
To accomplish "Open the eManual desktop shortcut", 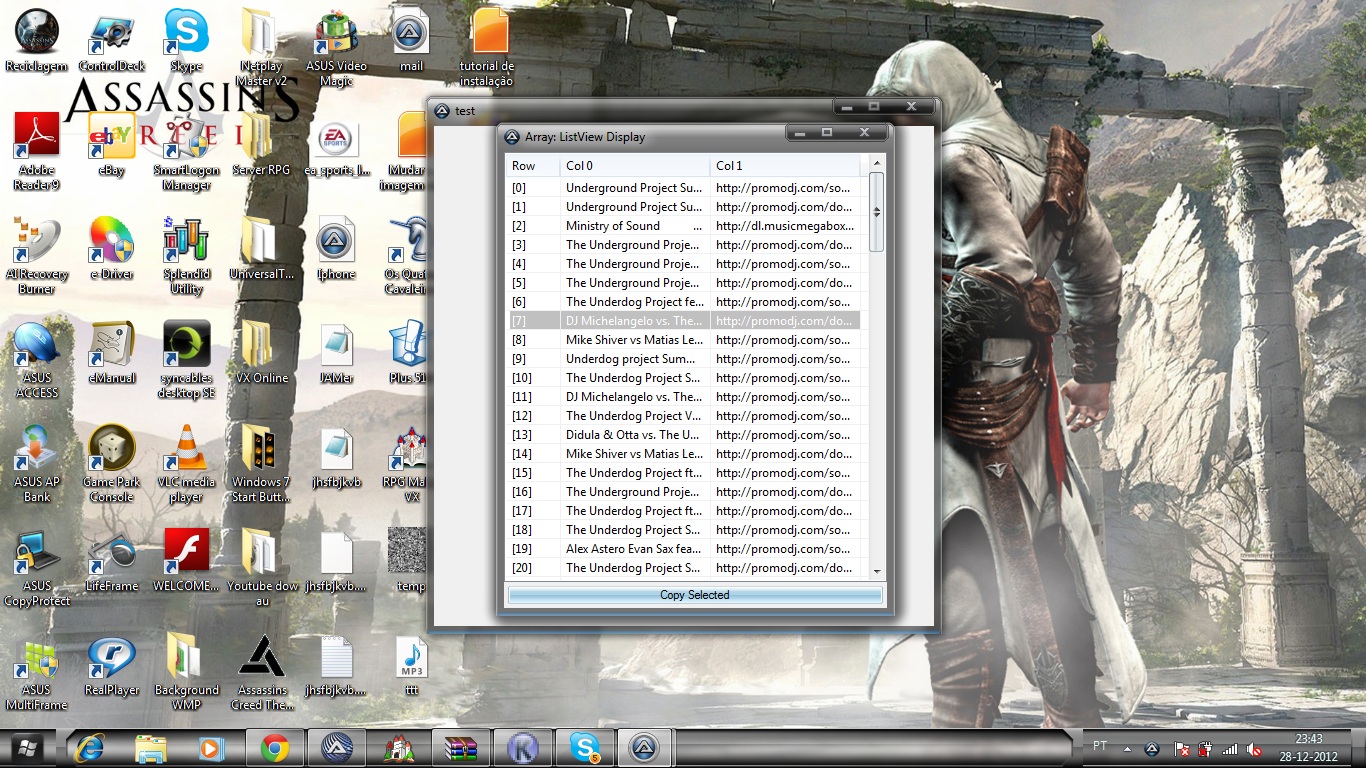I will pyautogui.click(x=111, y=352).
